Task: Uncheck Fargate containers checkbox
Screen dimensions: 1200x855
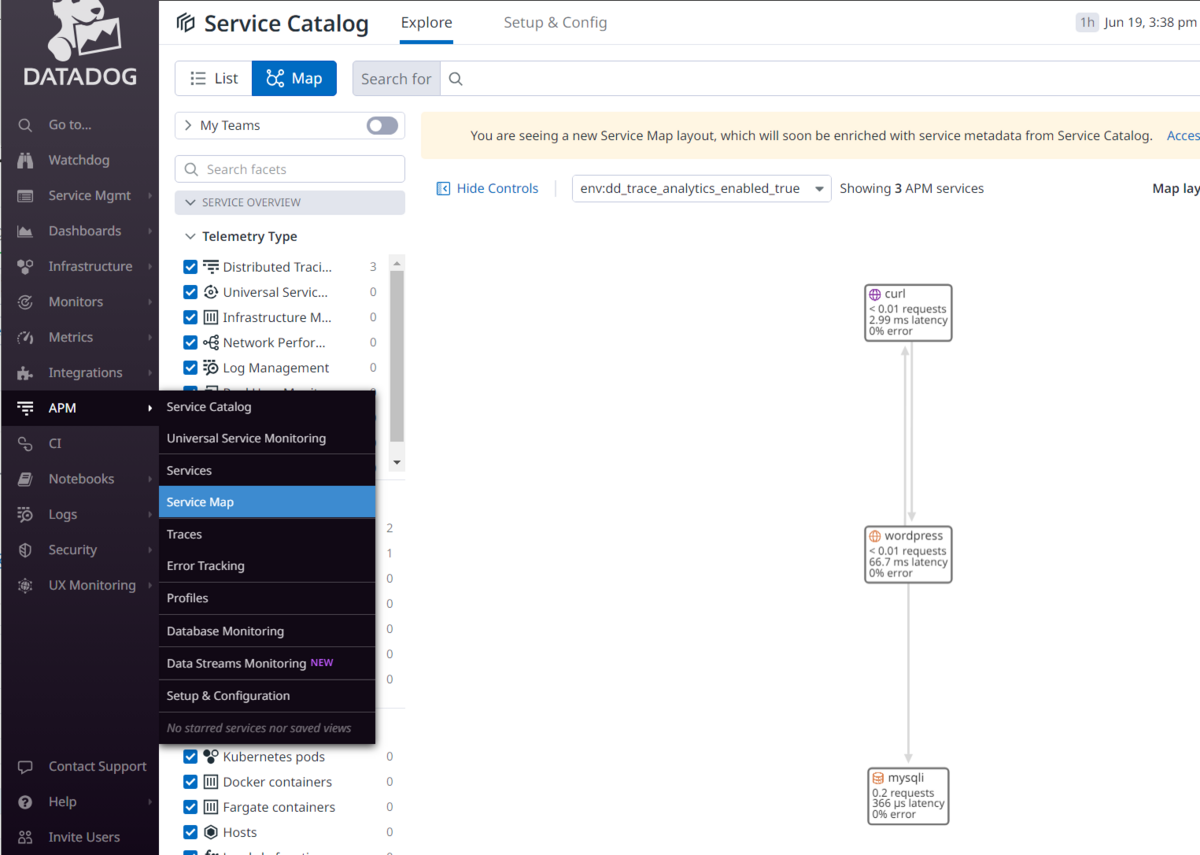Action: 190,807
